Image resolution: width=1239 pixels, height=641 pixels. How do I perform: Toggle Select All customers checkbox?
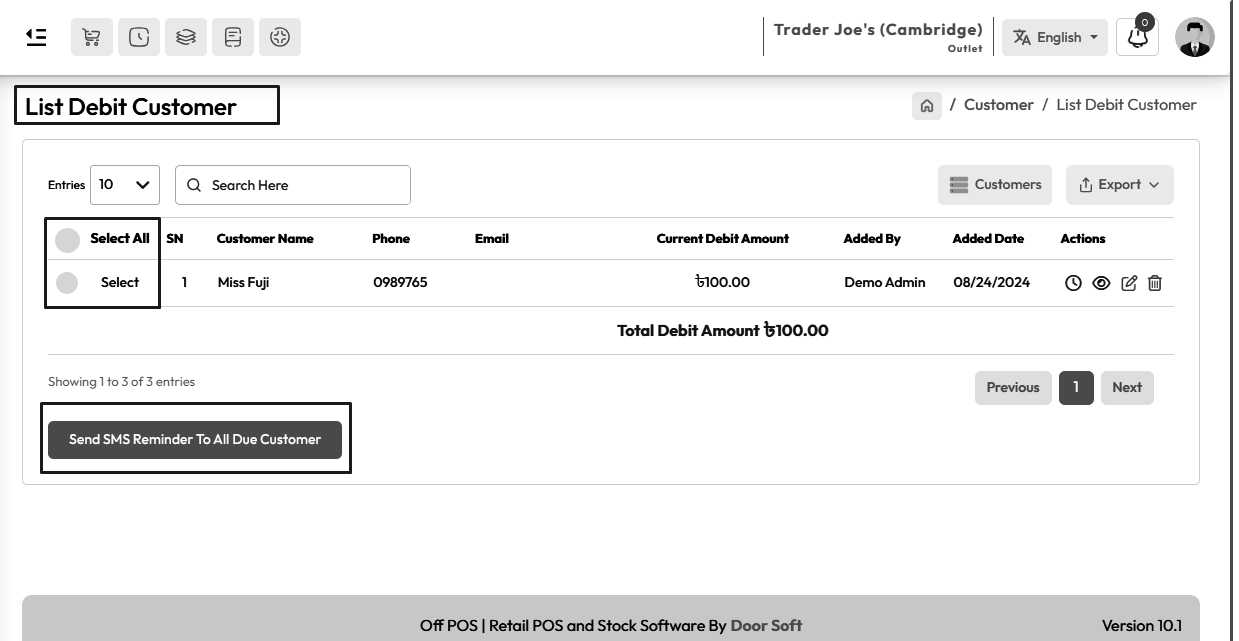point(67,240)
